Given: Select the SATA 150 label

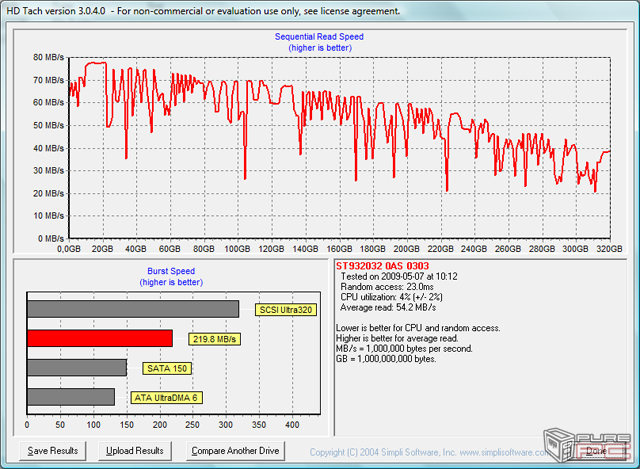Looking at the screenshot, I should tap(167, 369).
